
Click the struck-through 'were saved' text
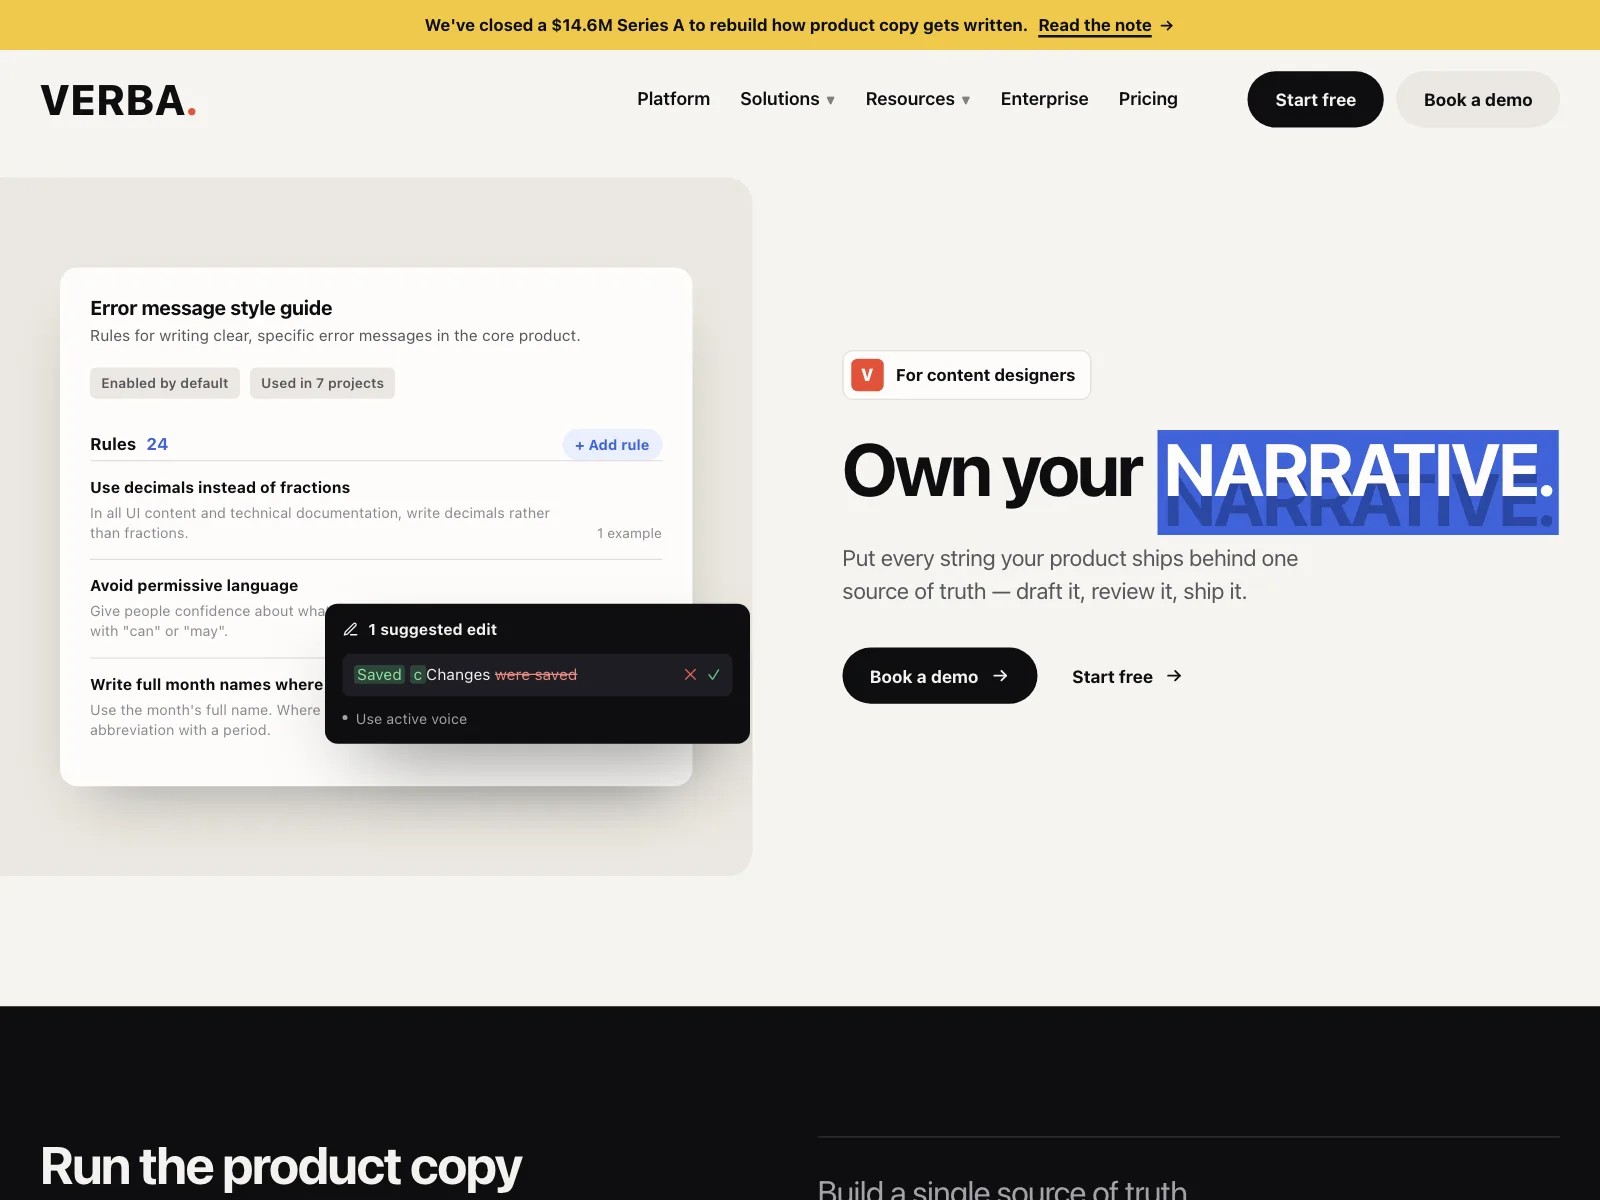click(x=536, y=675)
